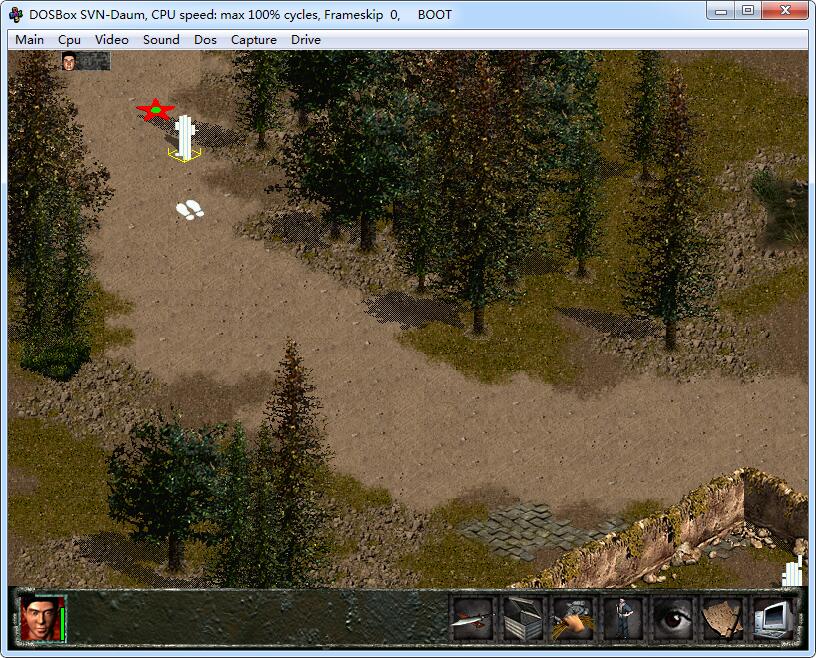The width and height of the screenshot is (816, 658).
Task: Minimize the DOSBox window
Action: tap(721, 10)
